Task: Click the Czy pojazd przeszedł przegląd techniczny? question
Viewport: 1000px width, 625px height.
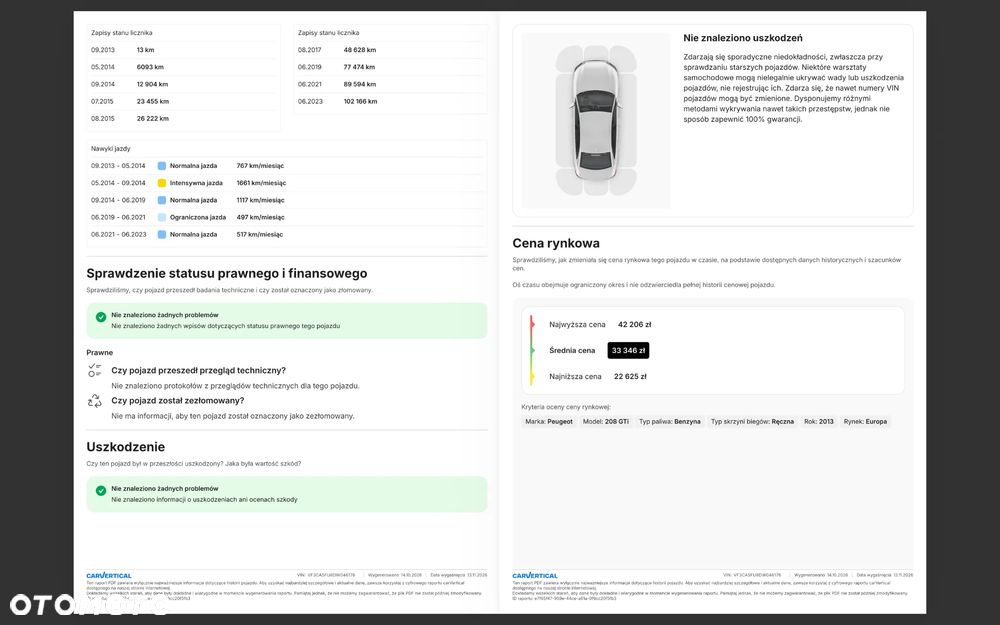Action: point(198,371)
